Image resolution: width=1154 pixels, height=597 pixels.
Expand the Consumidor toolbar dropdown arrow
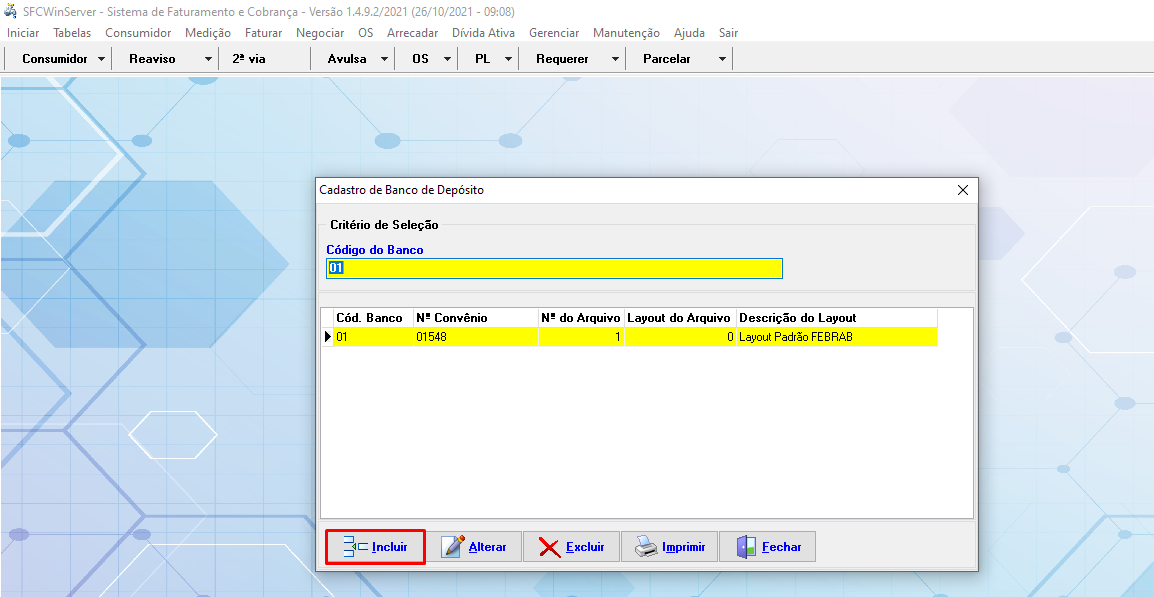pos(102,59)
